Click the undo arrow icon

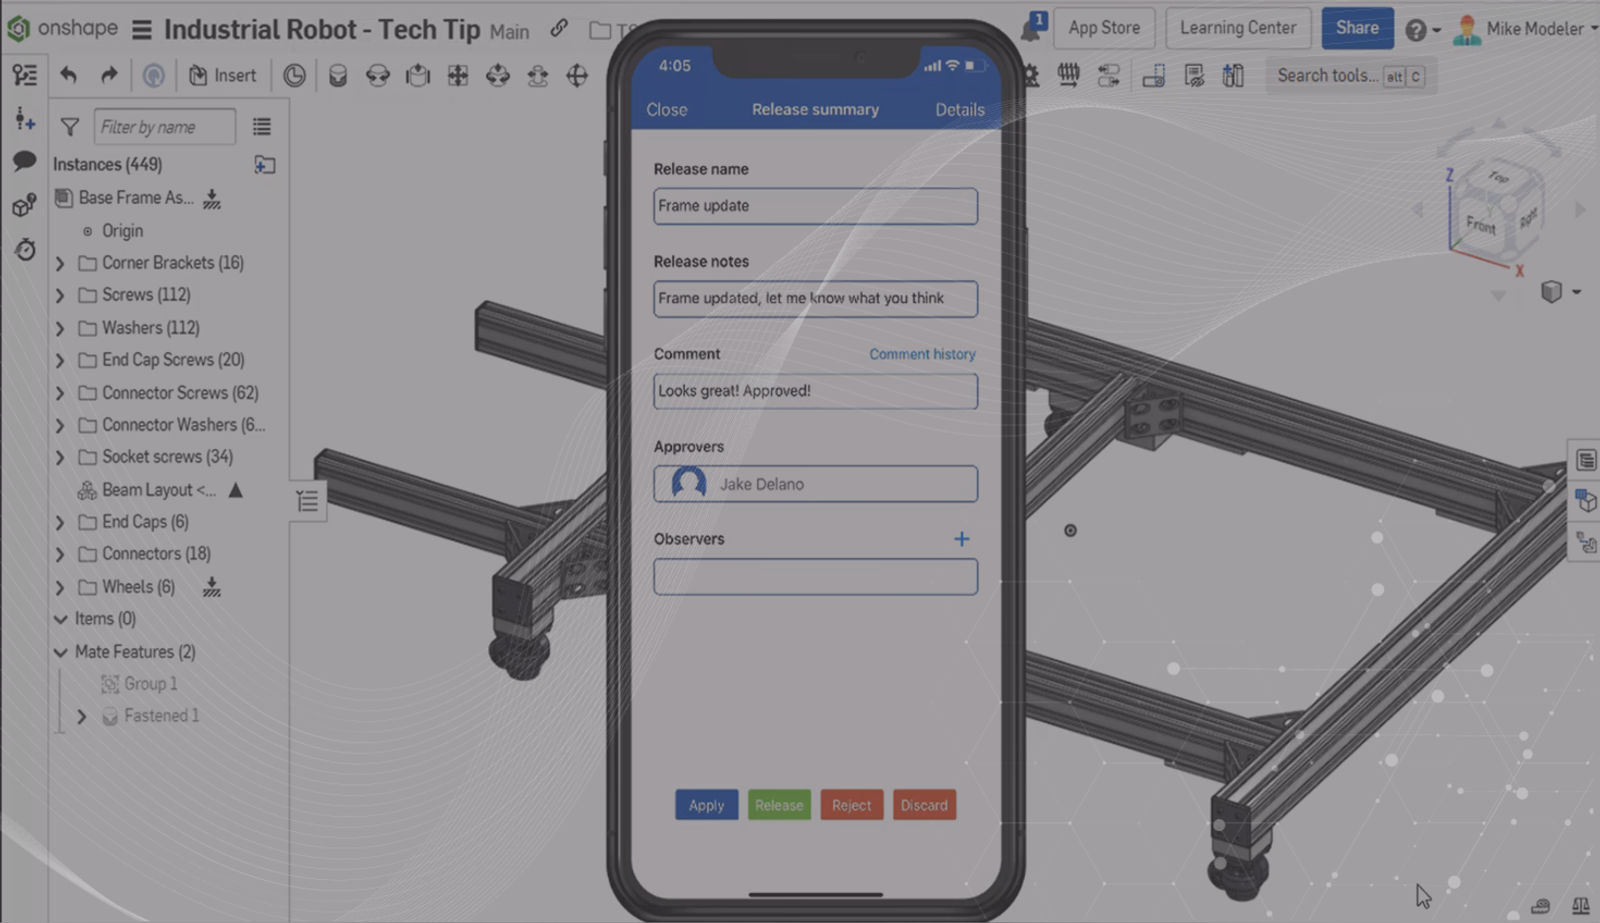(x=68, y=75)
